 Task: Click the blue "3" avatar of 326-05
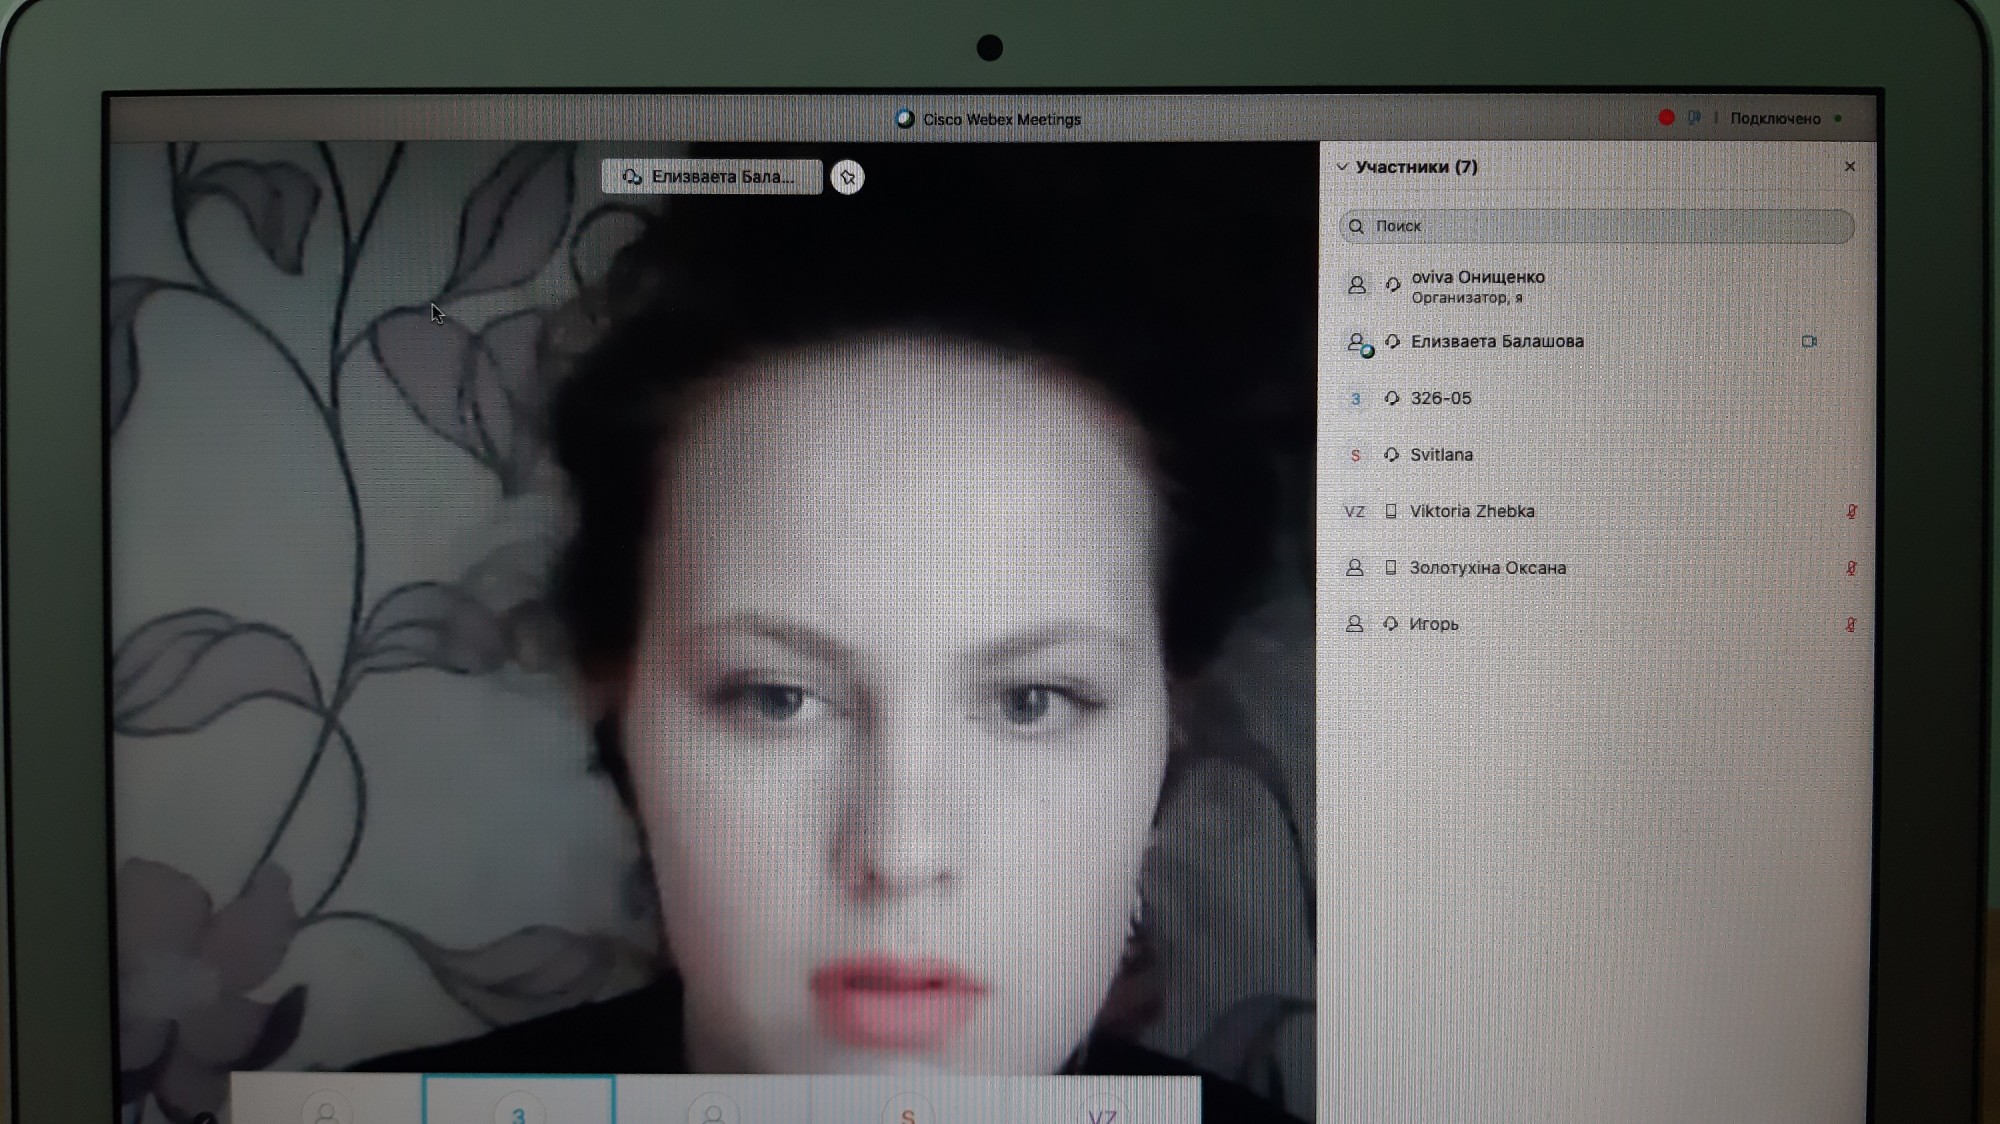tap(1355, 399)
